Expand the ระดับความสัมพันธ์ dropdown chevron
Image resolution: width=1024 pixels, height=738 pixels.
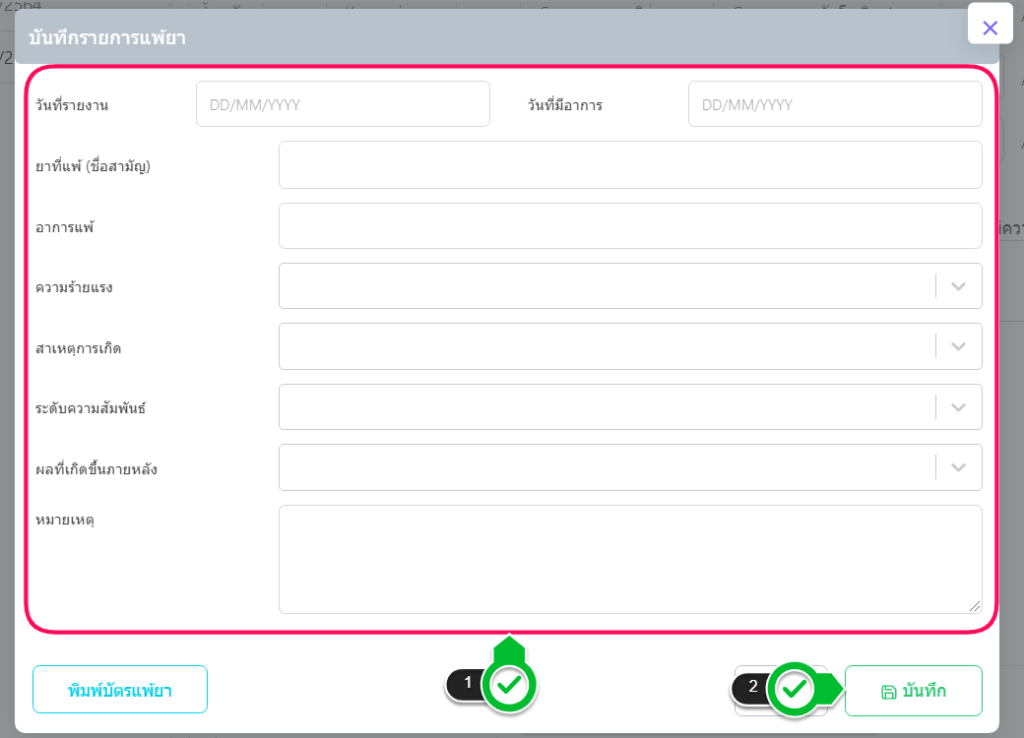point(958,407)
